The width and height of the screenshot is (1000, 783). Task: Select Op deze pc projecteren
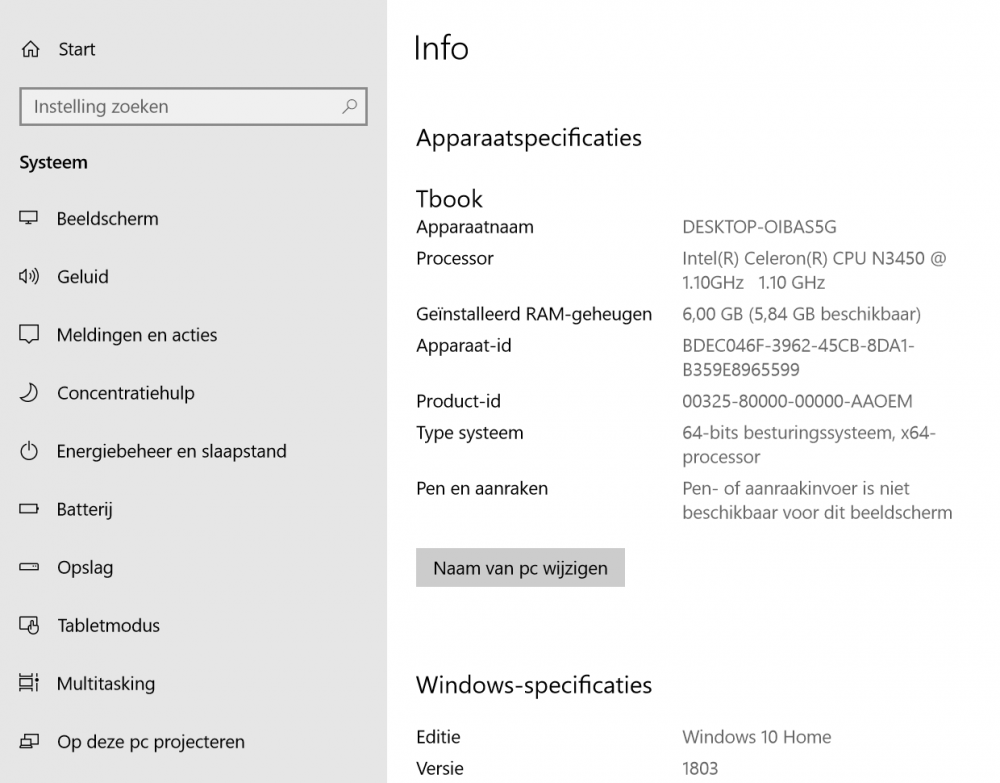(150, 742)
